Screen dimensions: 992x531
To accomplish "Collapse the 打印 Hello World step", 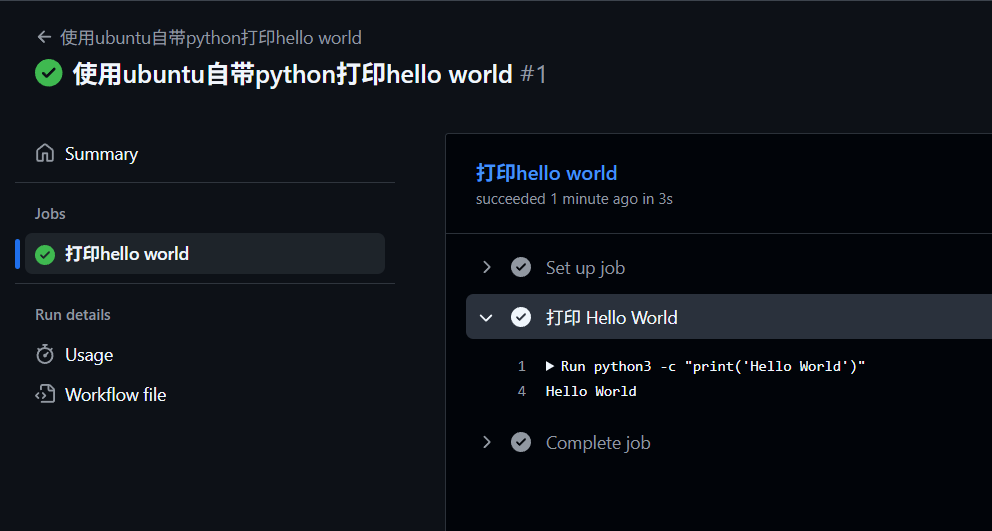I will (x=487, y=317).
